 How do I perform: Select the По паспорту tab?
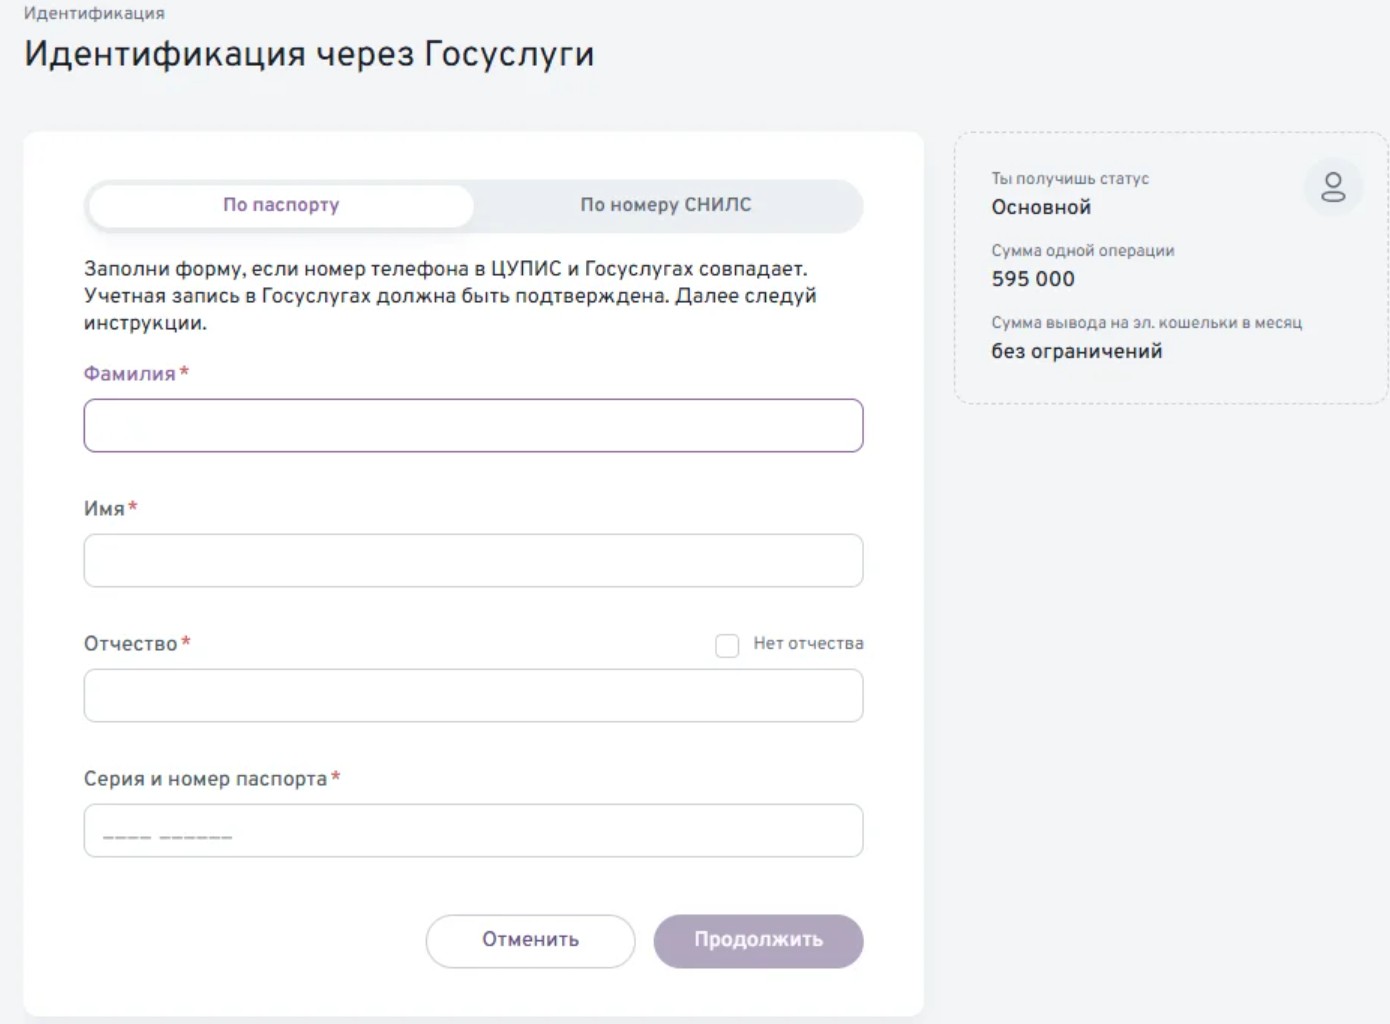[x=280, y=206]
